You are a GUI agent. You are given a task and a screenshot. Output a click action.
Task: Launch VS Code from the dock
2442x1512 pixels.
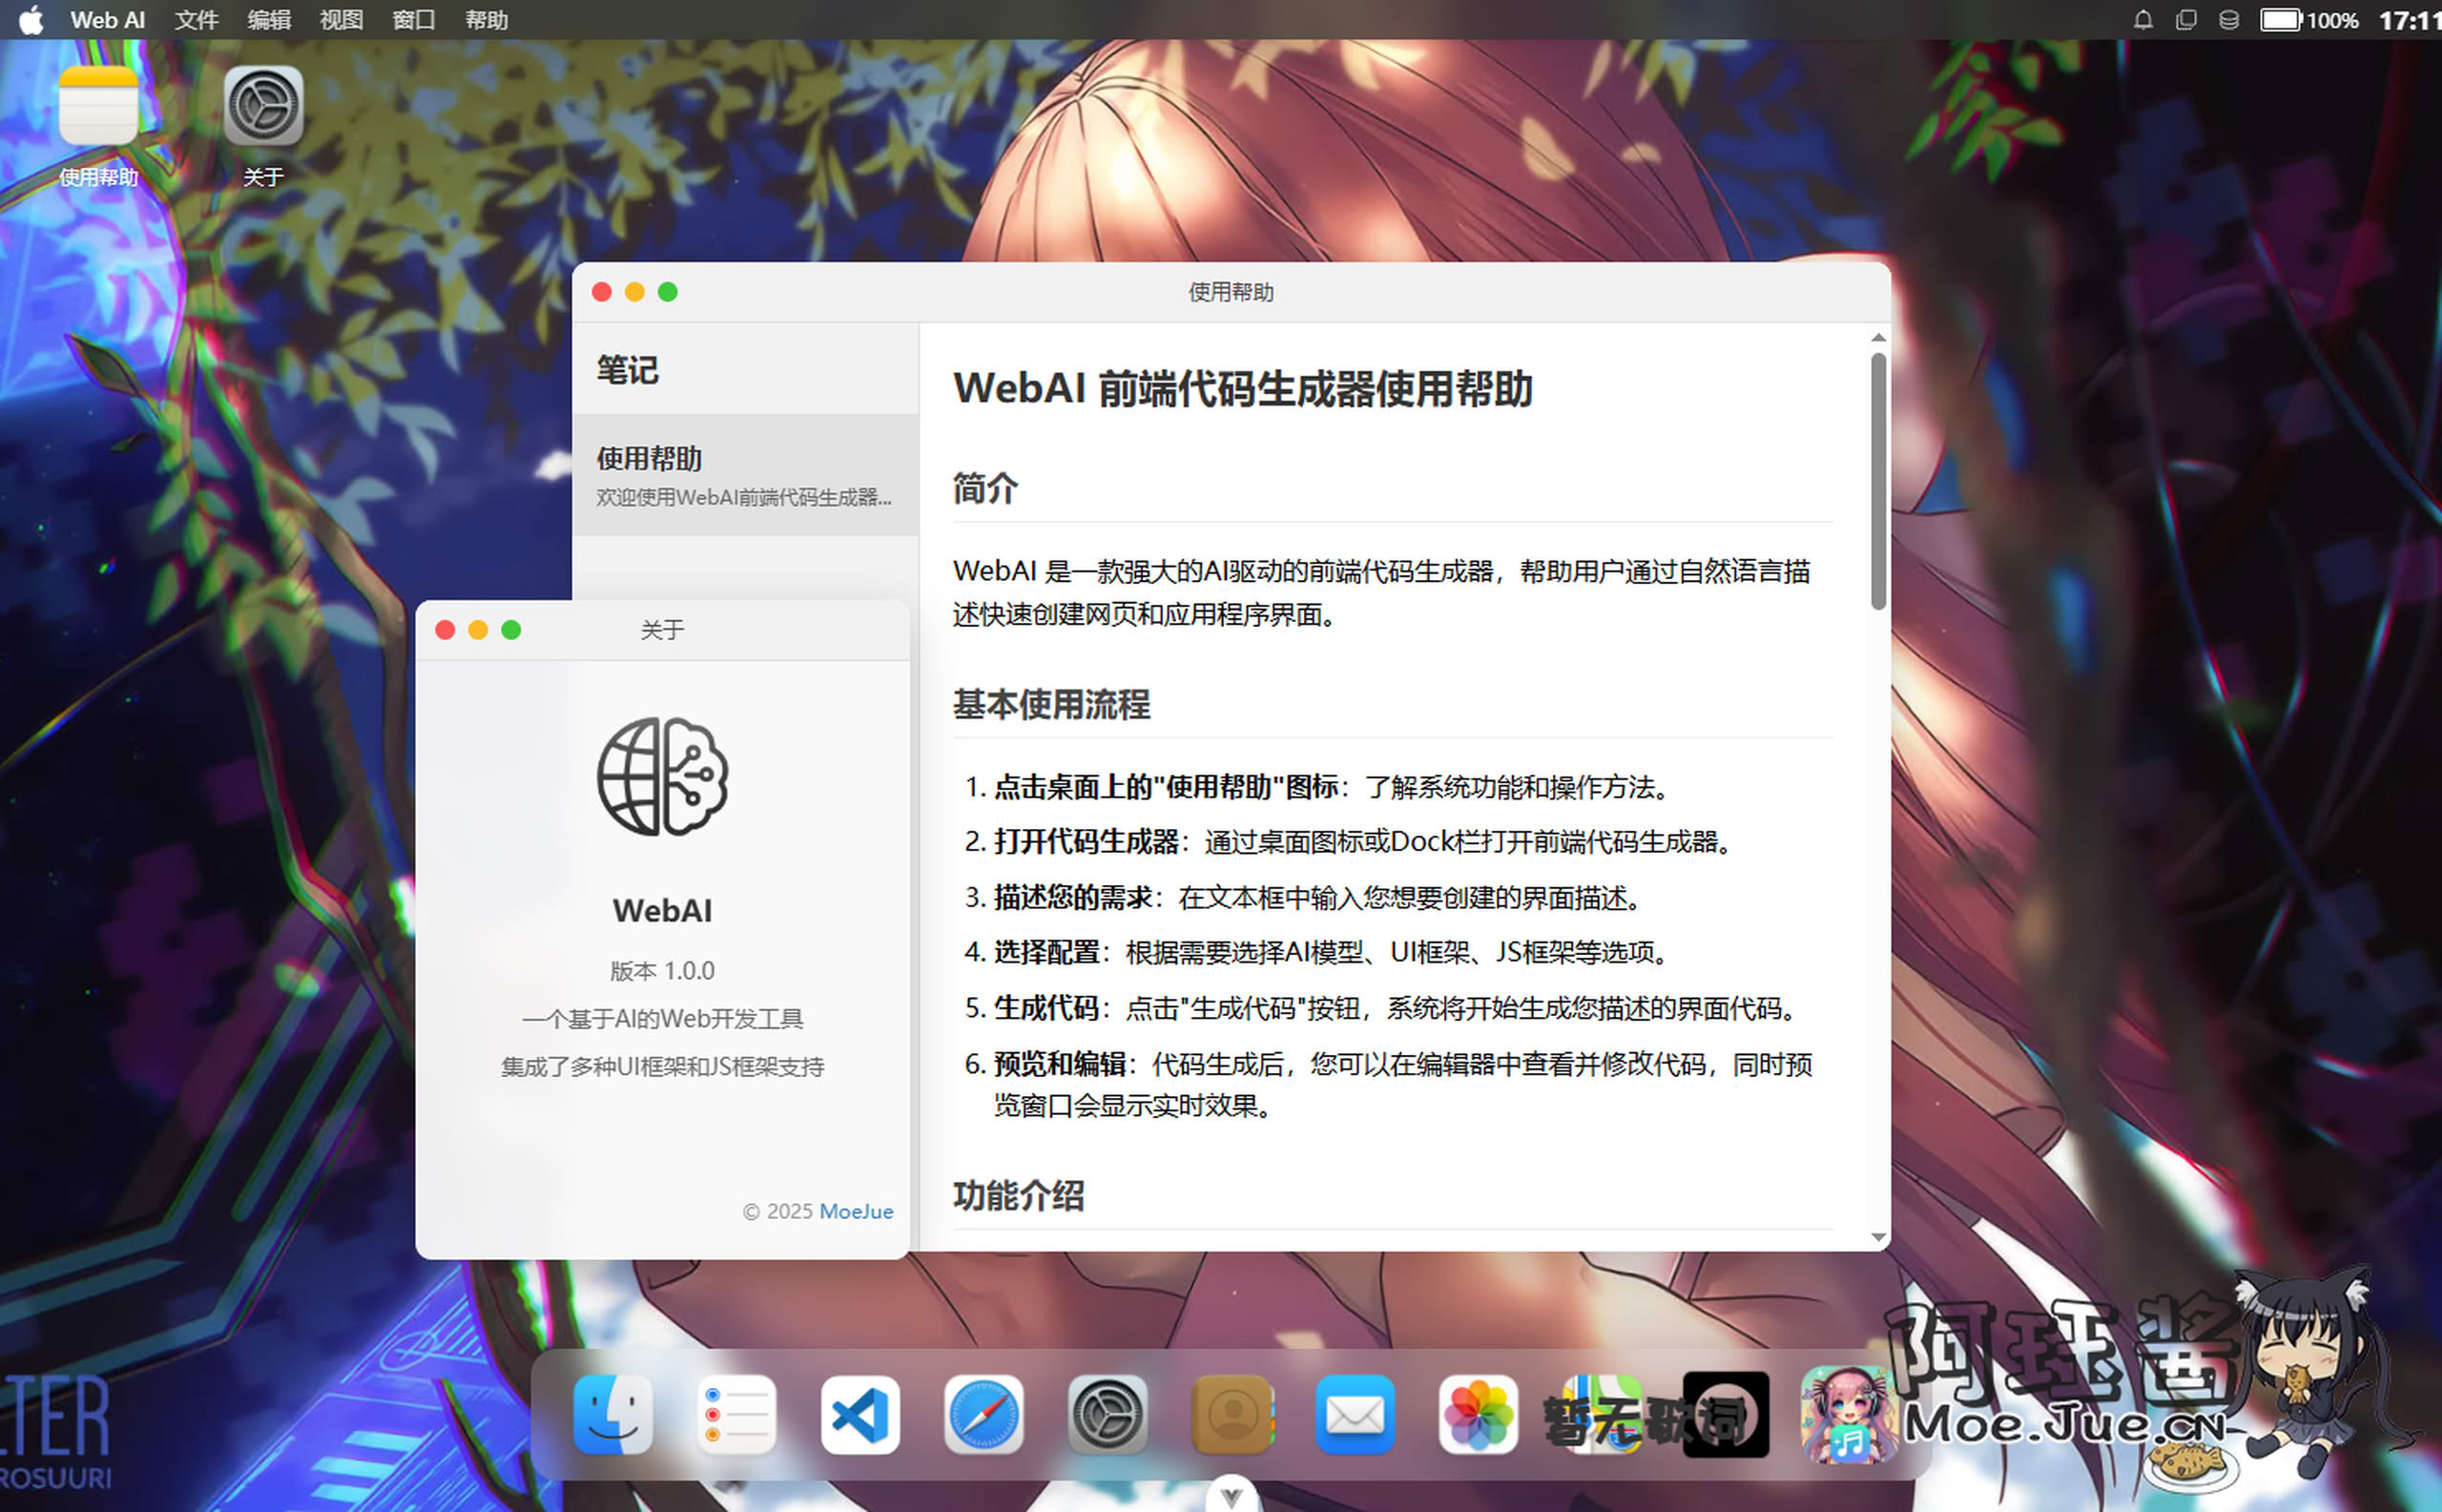[860, 1414]
